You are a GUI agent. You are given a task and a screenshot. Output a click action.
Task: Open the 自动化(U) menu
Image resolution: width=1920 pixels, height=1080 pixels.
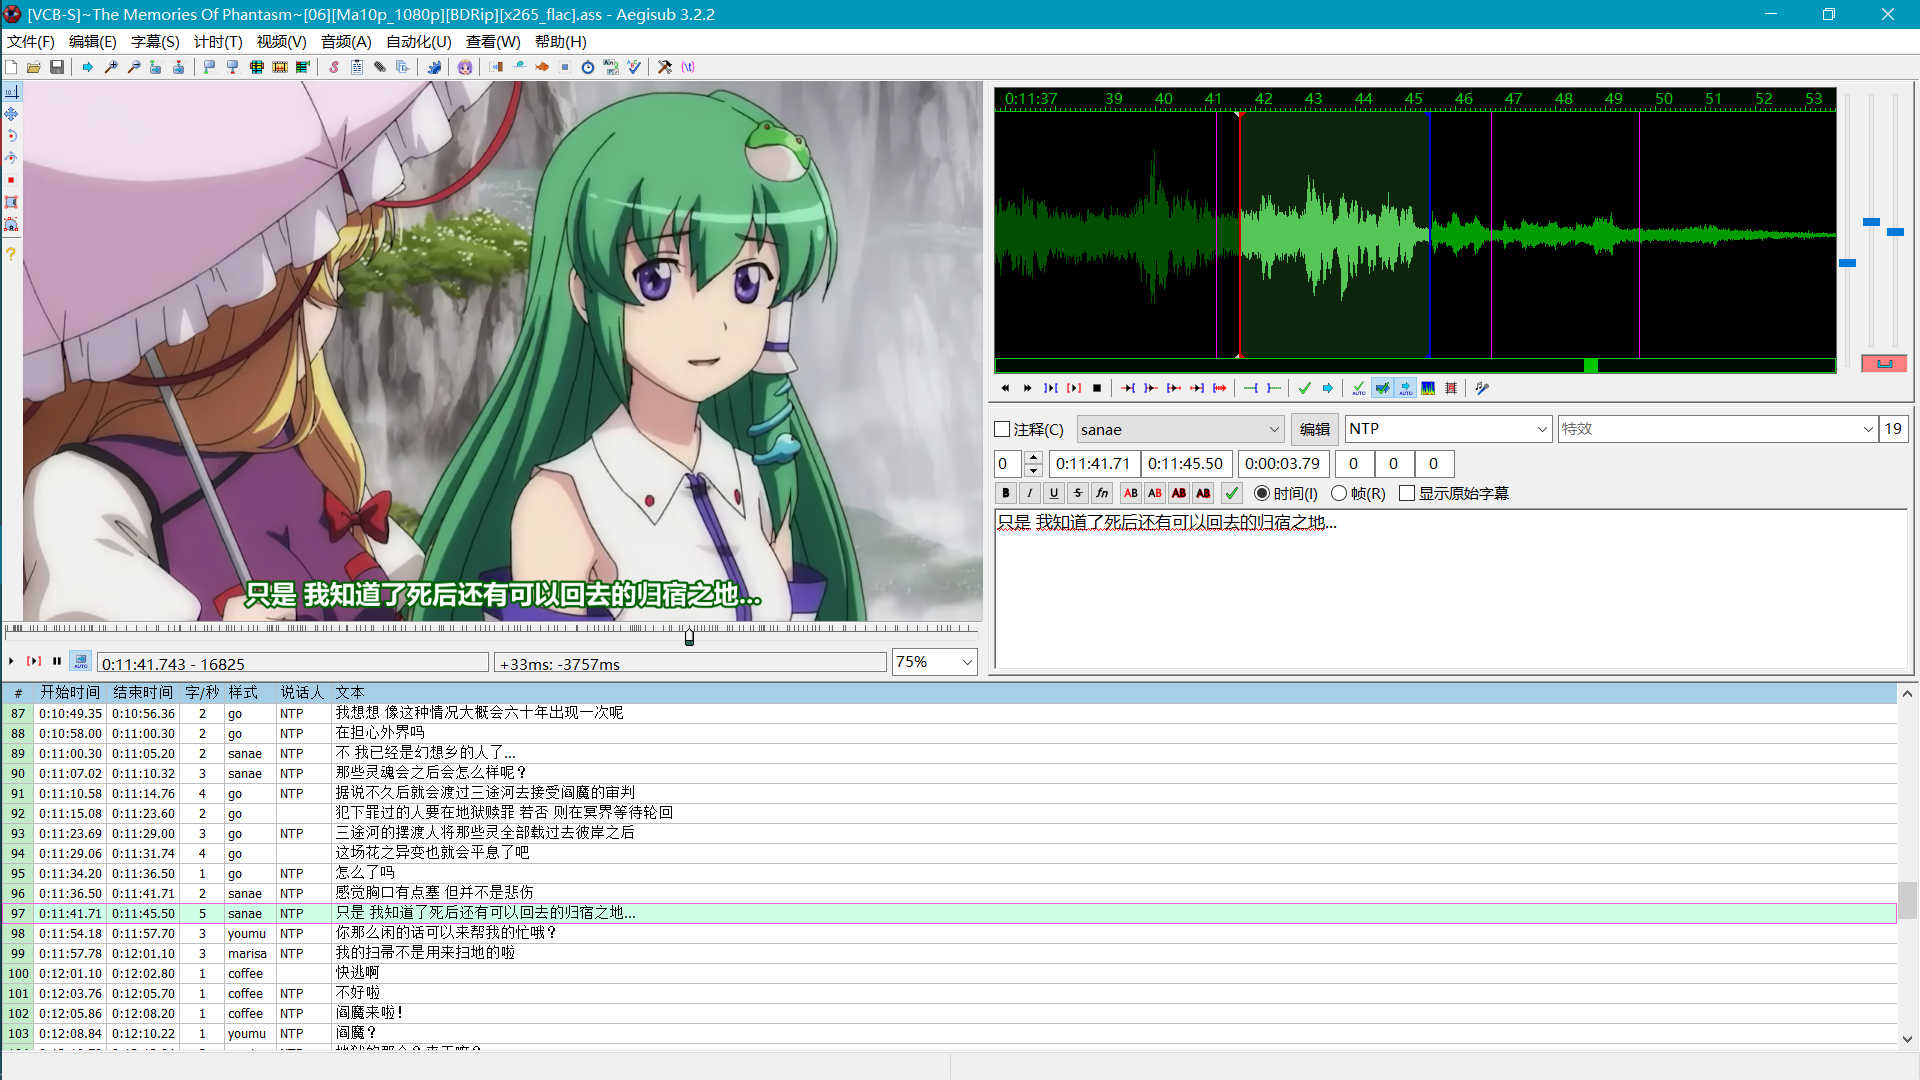pyautogui.click(x=419, y=42)
